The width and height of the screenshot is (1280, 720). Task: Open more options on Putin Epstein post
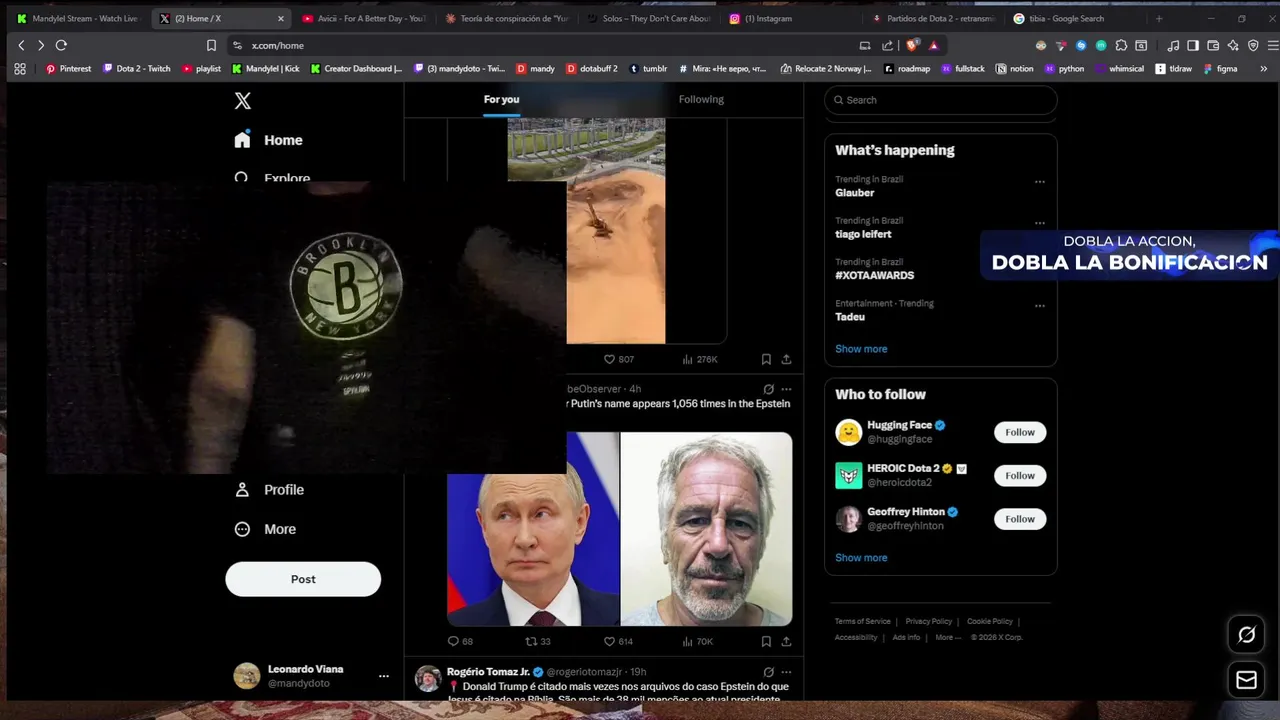(x=786, y=389)
